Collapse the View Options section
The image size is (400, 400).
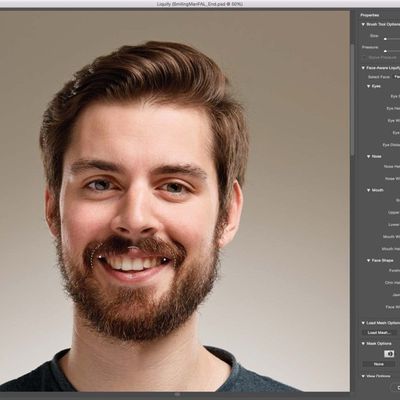point(363,376)
